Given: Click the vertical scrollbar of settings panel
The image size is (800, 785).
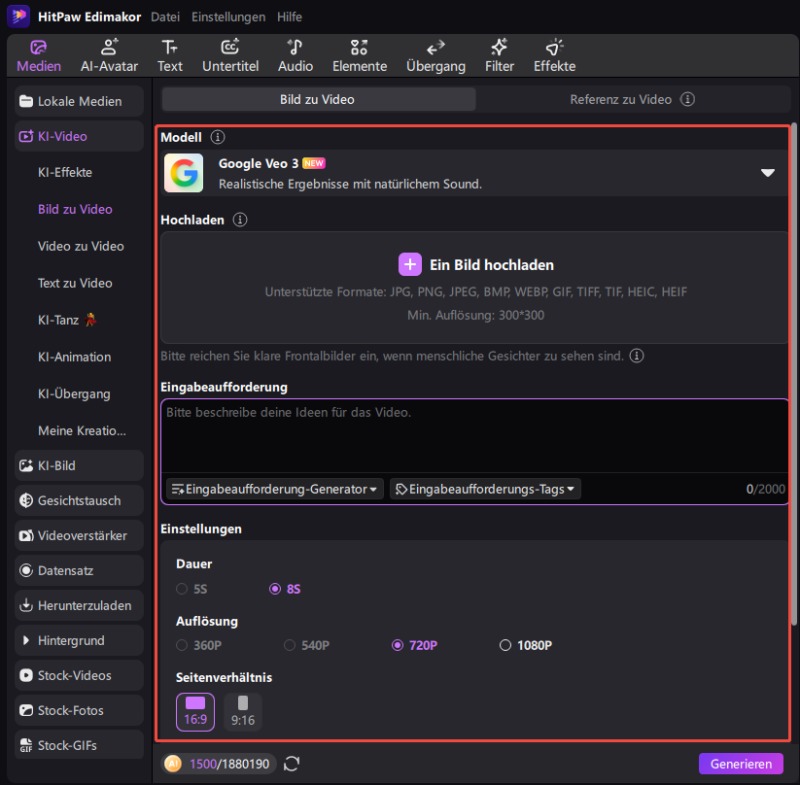Looking at the screenshot, I should pos(793,374).
